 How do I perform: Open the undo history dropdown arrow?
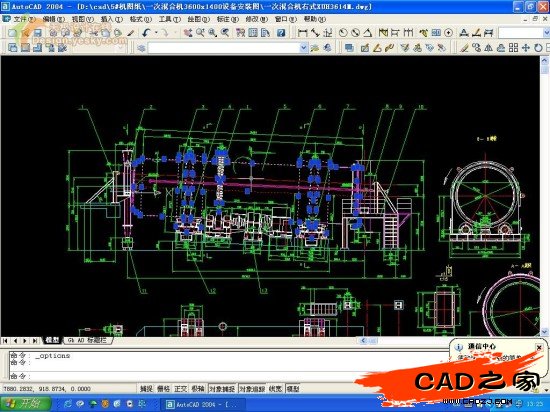156,33
